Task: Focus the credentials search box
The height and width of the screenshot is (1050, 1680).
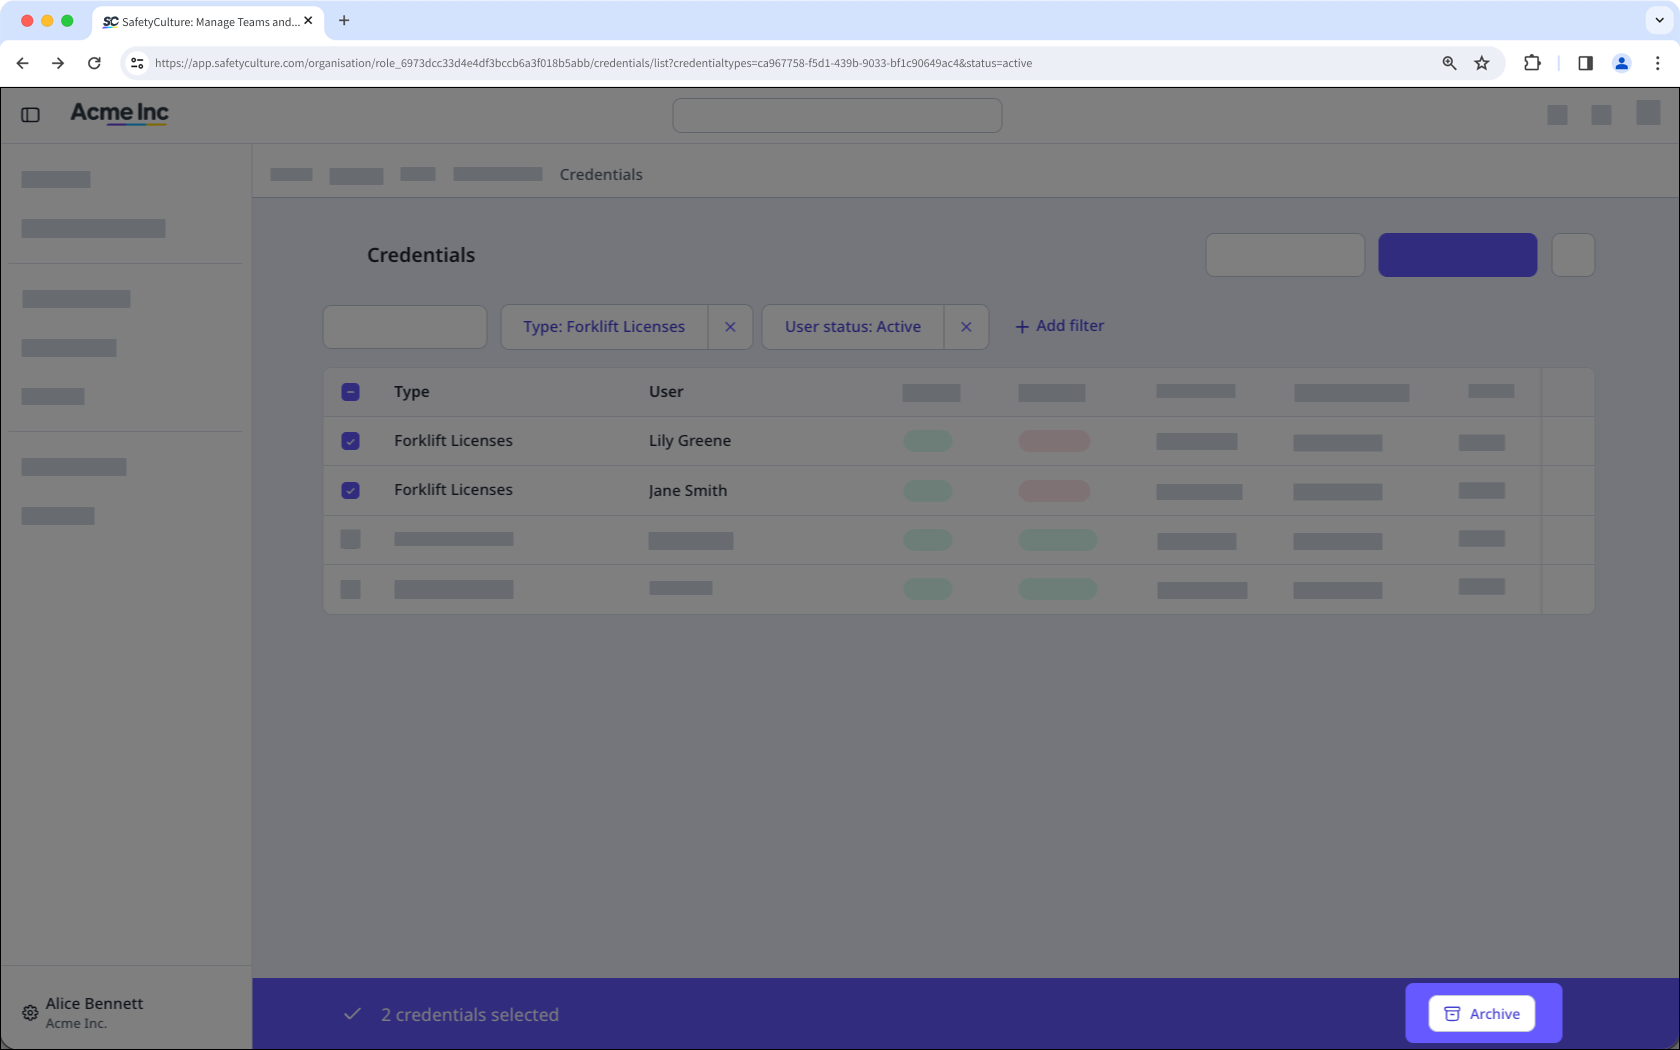Action: point(405,327)
